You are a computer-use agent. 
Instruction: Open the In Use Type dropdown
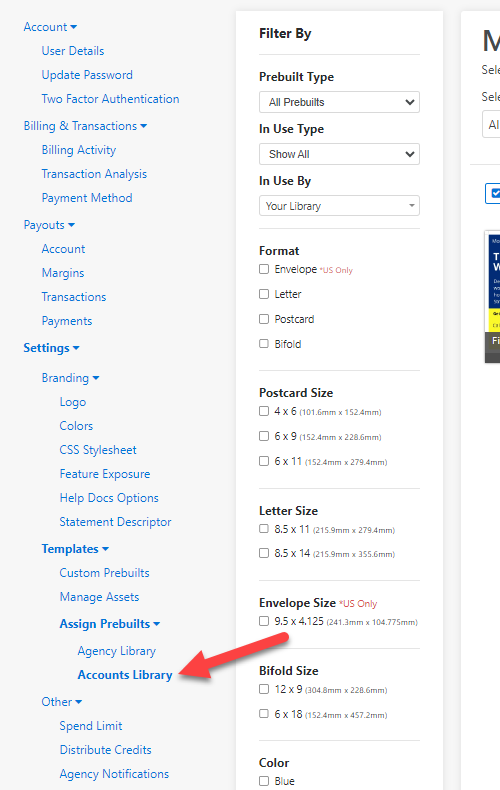(x=339, y=154)
